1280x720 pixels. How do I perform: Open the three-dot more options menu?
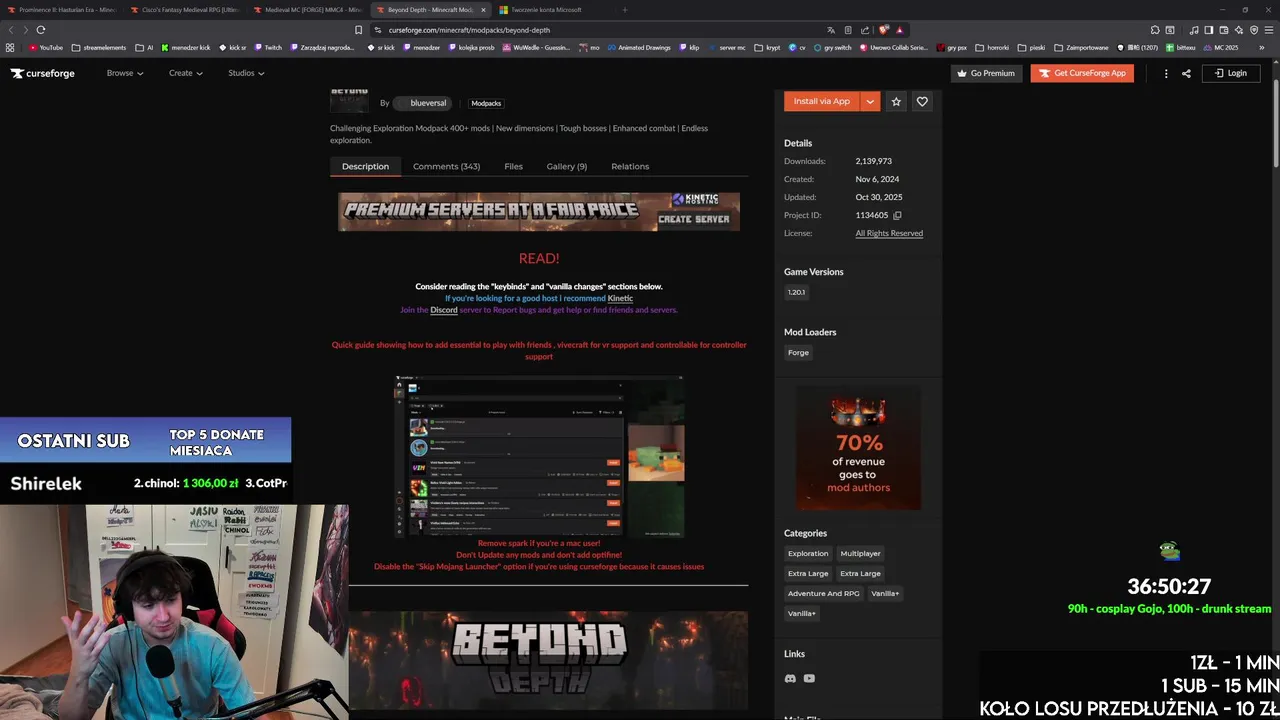pos(1165,73)
